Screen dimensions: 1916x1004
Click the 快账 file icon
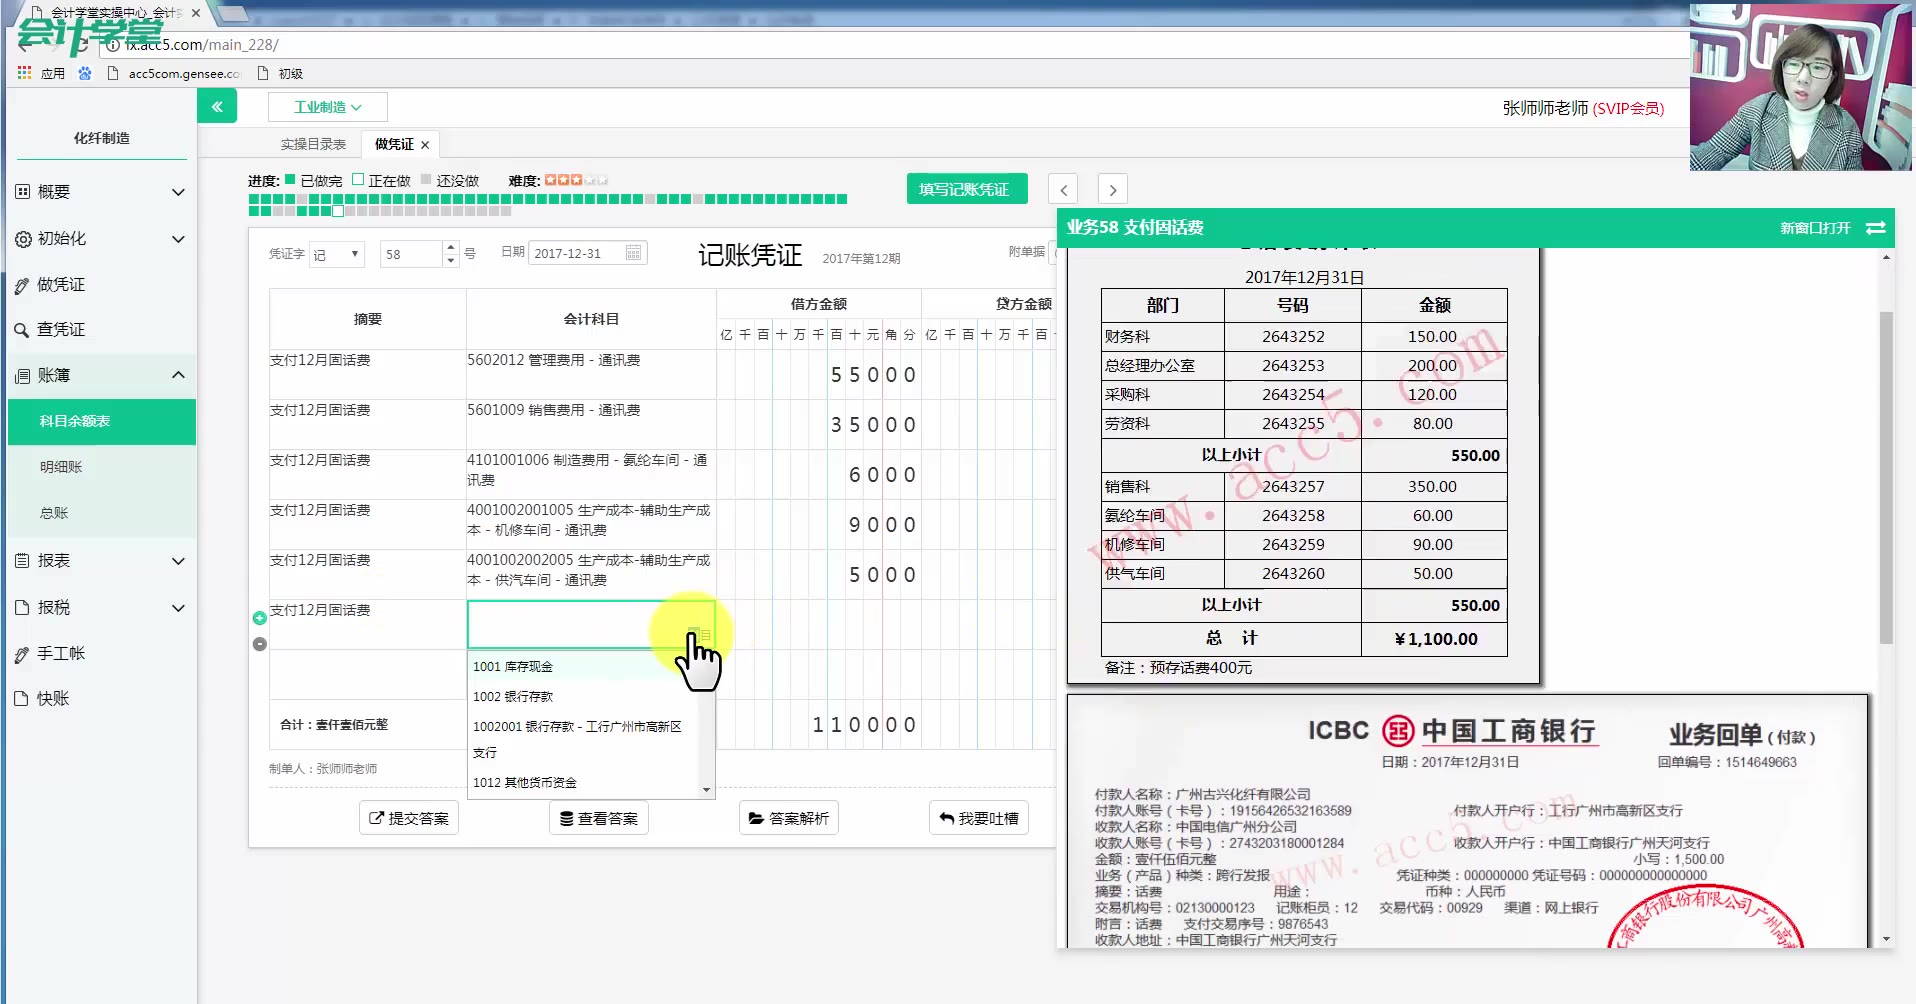click(22, 699)
